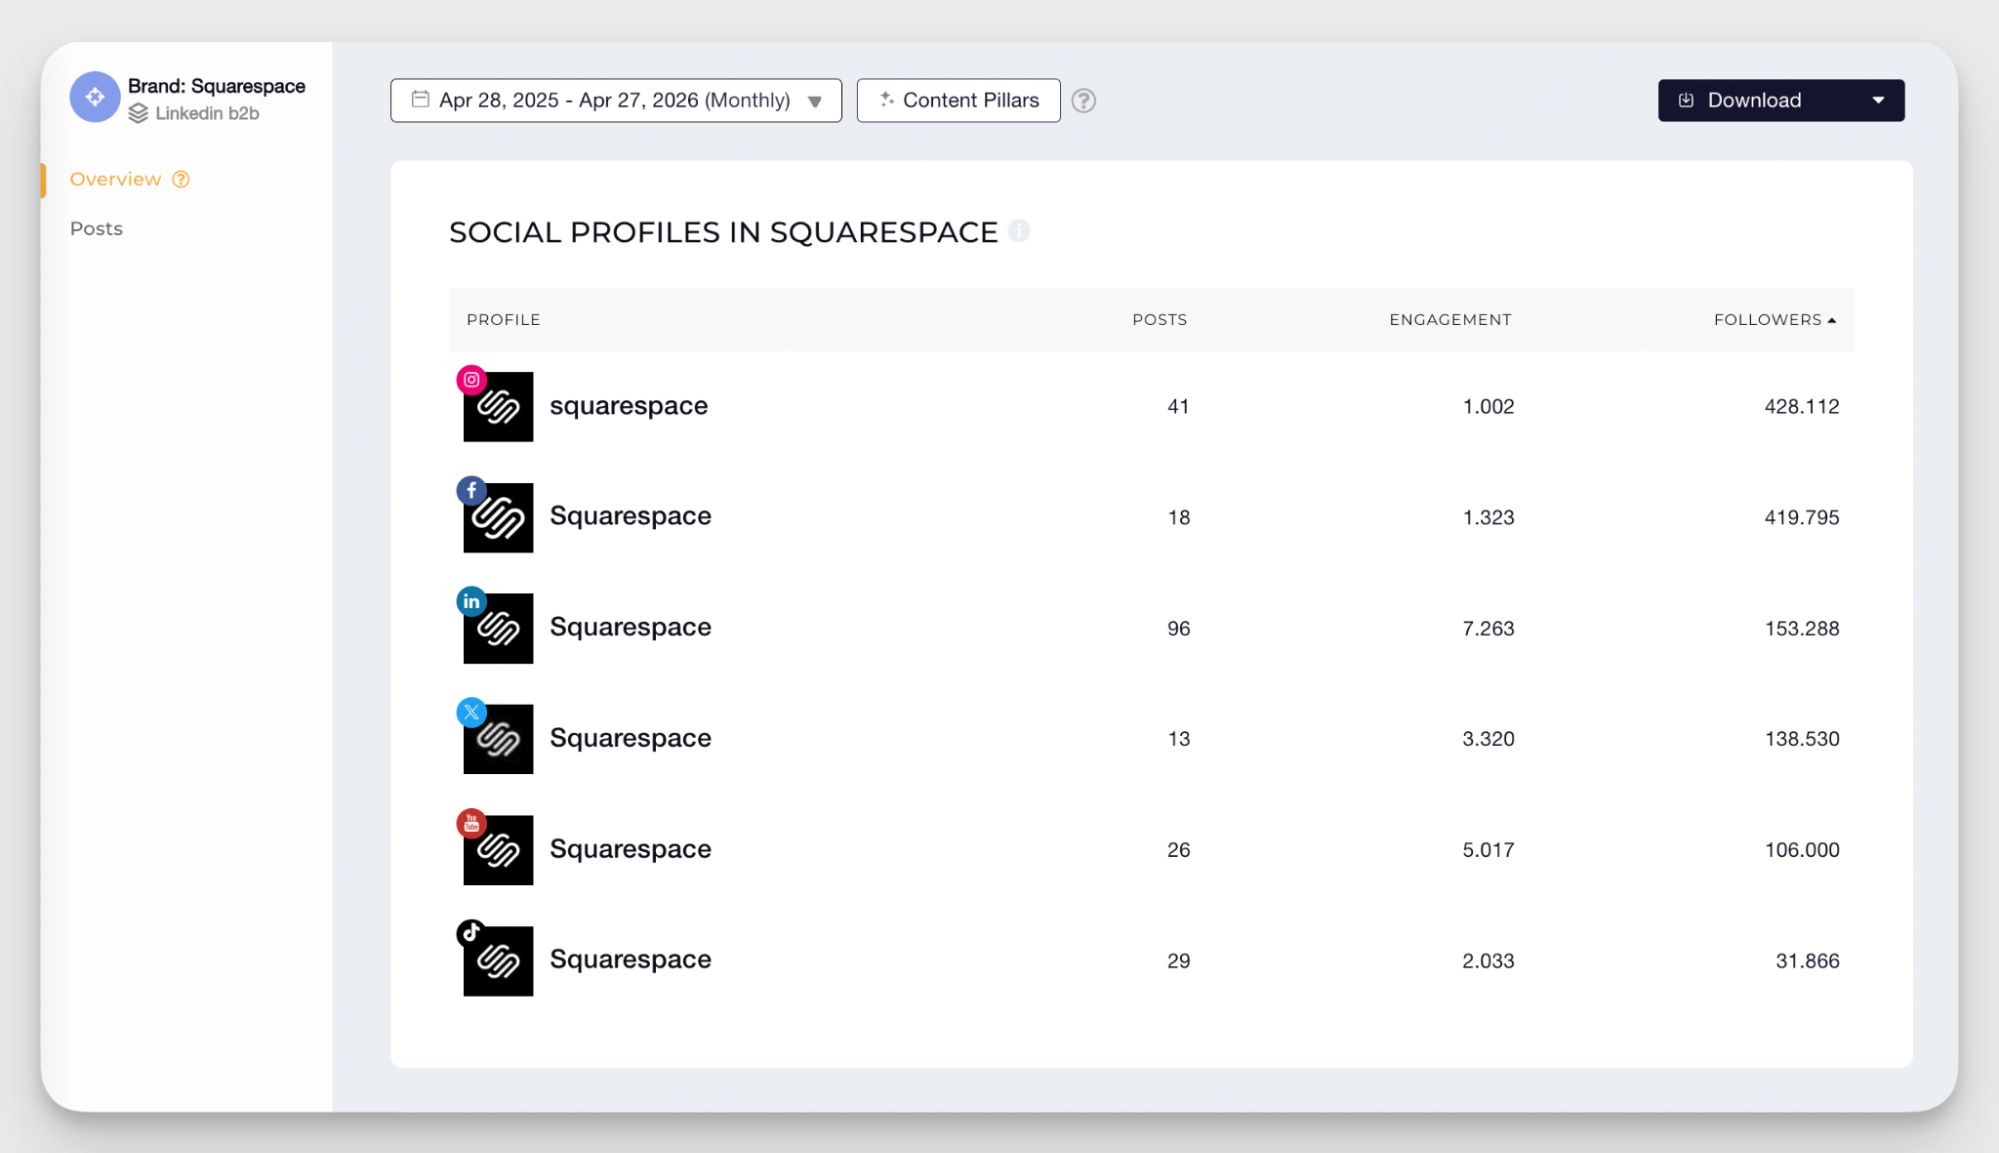This screenshot has width=1999, height=1153.
Task: Open the Instagram profile thumbnail with 41 posts
Action: (498, 407)
